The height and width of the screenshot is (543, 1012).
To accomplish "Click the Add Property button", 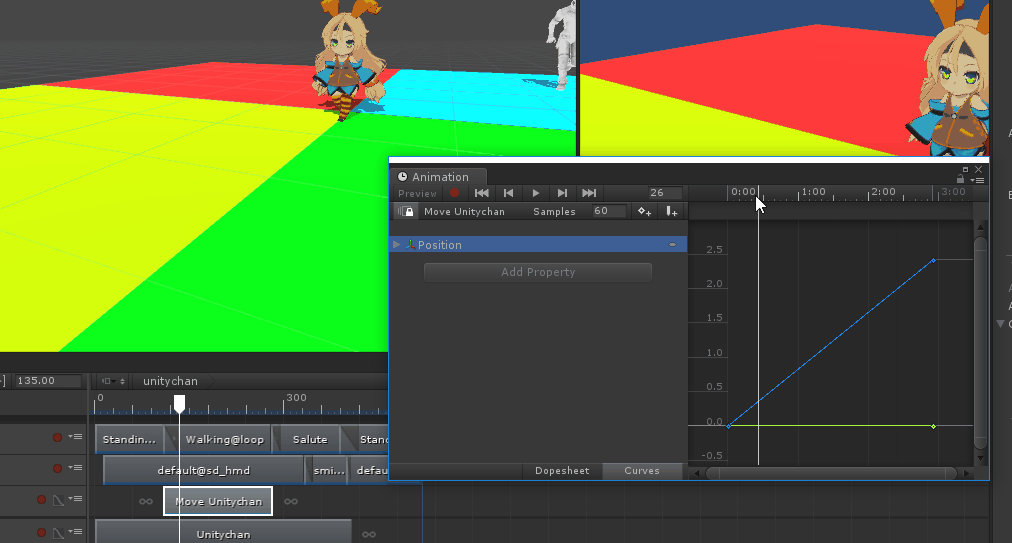I will (538, 272).
